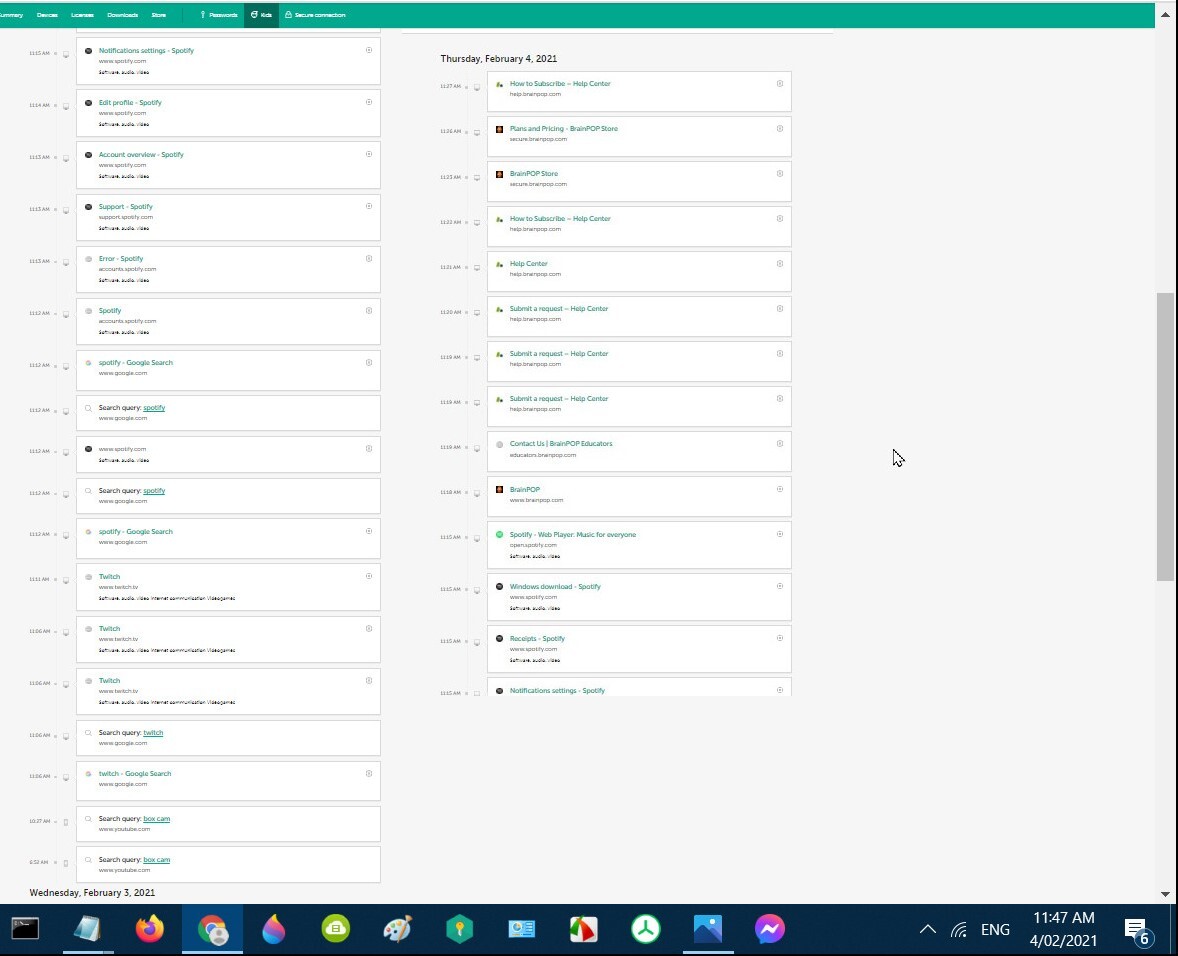Click options icon on Support - Spotify card

[x=369, y=206]
